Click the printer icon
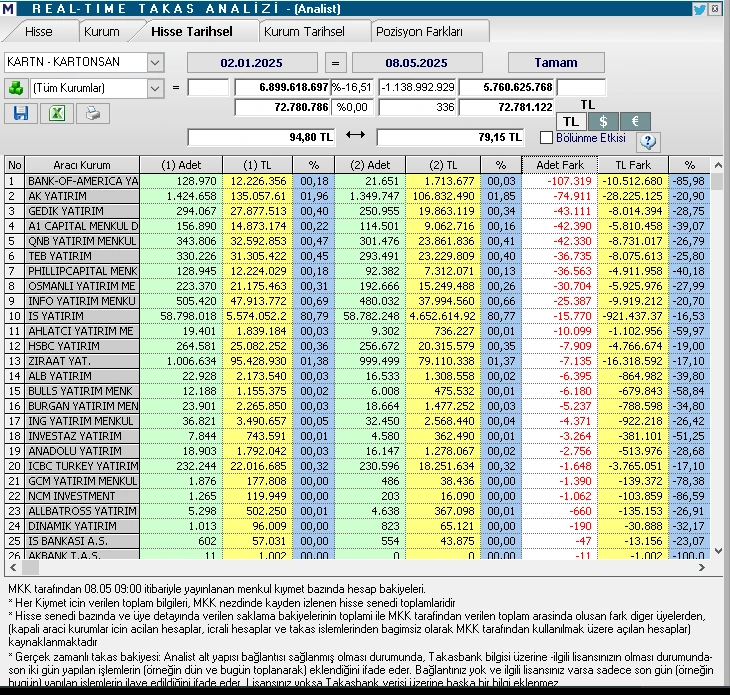Screen dimensions: 730x695 tap(93, 113)
